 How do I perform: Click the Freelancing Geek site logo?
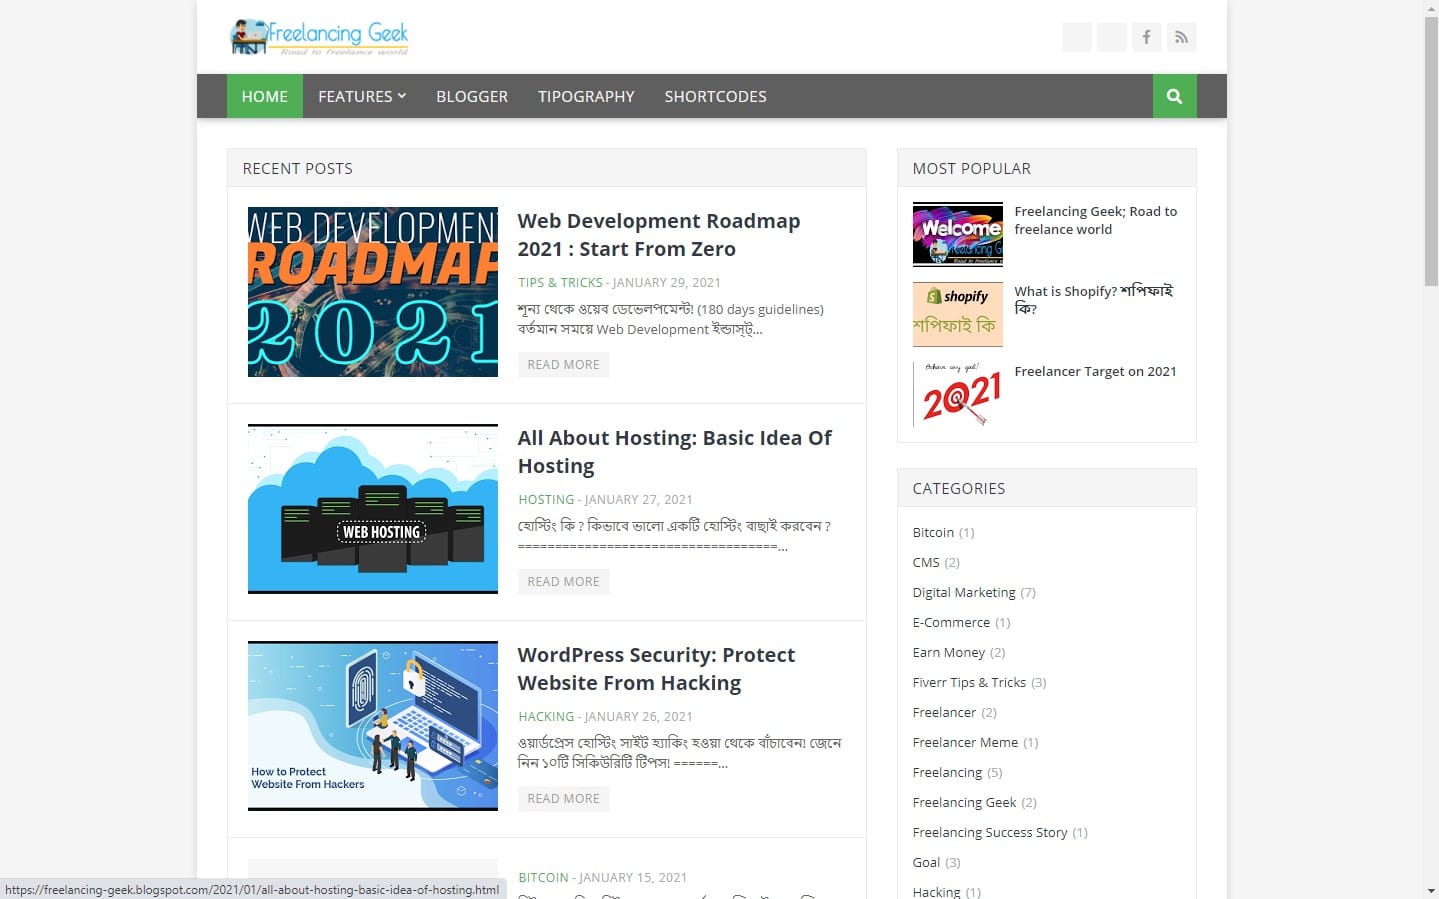tap(319, 37)
